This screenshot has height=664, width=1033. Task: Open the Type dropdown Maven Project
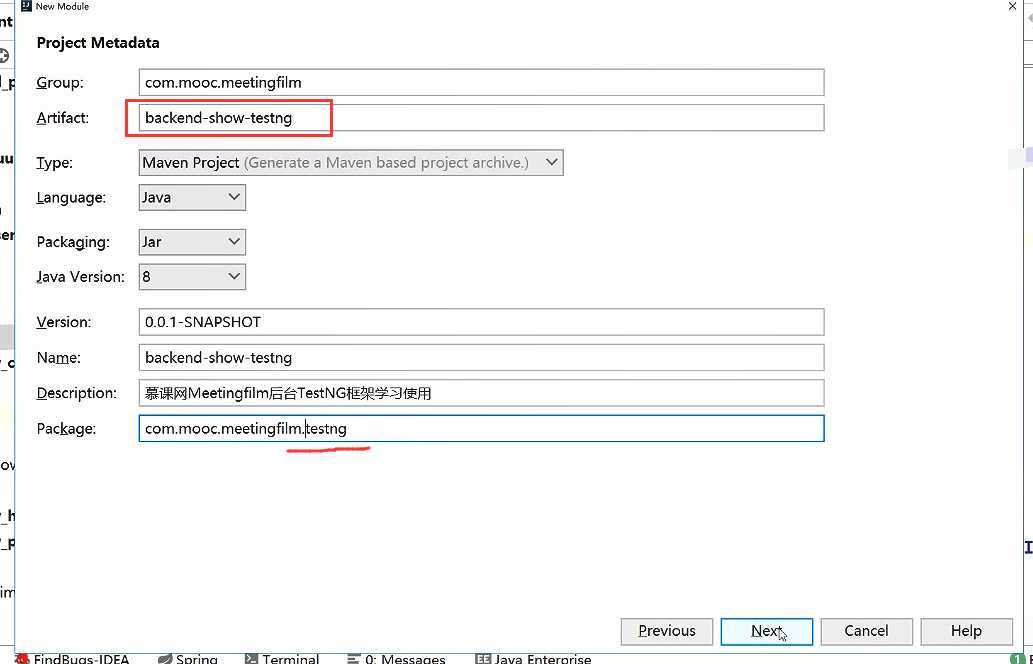pyautogui.click(x=351, y=163)
